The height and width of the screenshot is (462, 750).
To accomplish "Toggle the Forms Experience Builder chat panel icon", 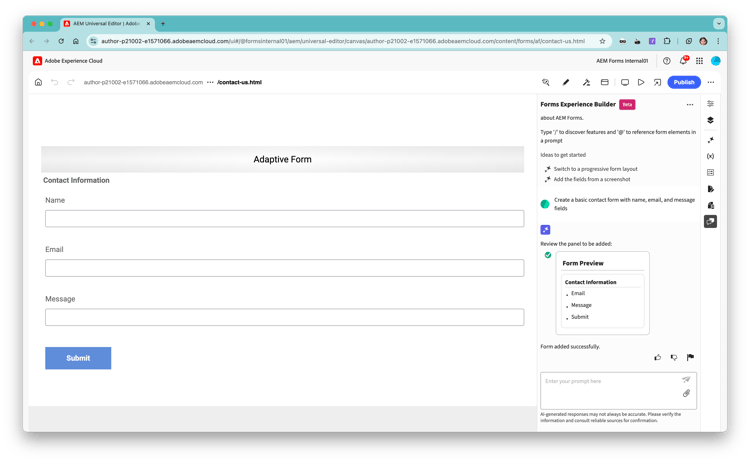I will click(x=710, y=221).
